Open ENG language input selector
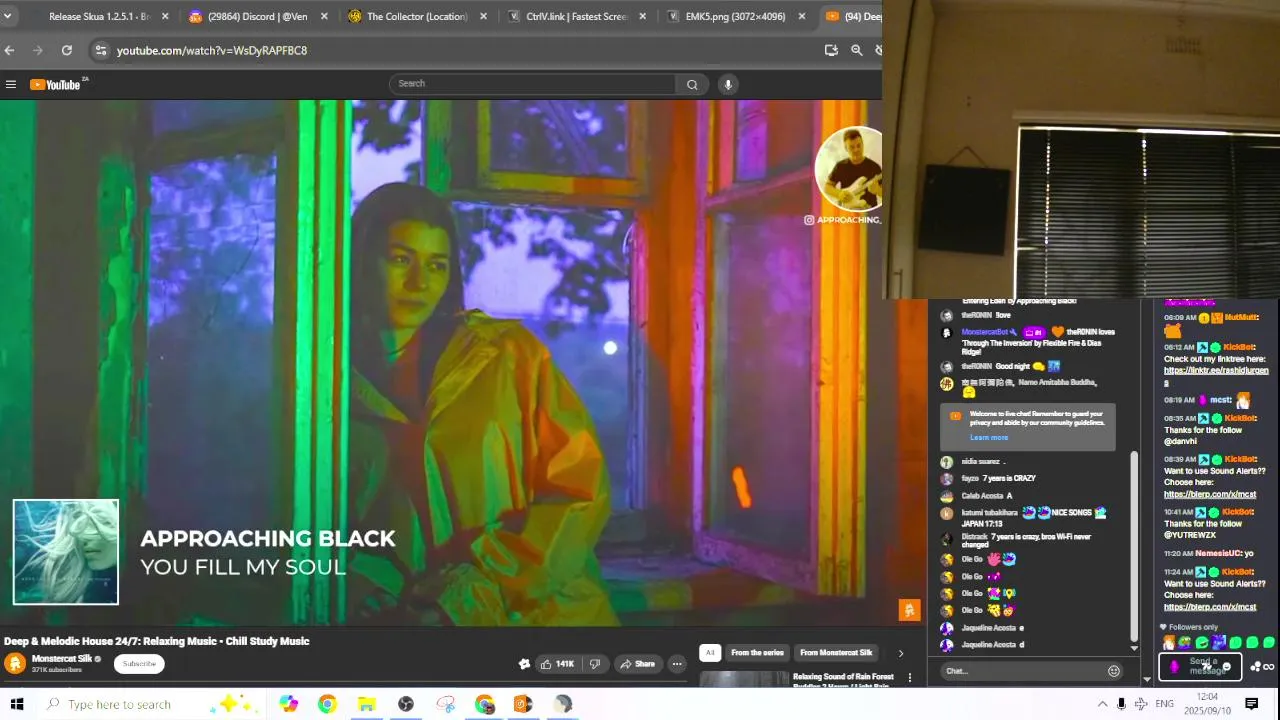The width and height of the screenshot is (1280, 720). 1164,704
